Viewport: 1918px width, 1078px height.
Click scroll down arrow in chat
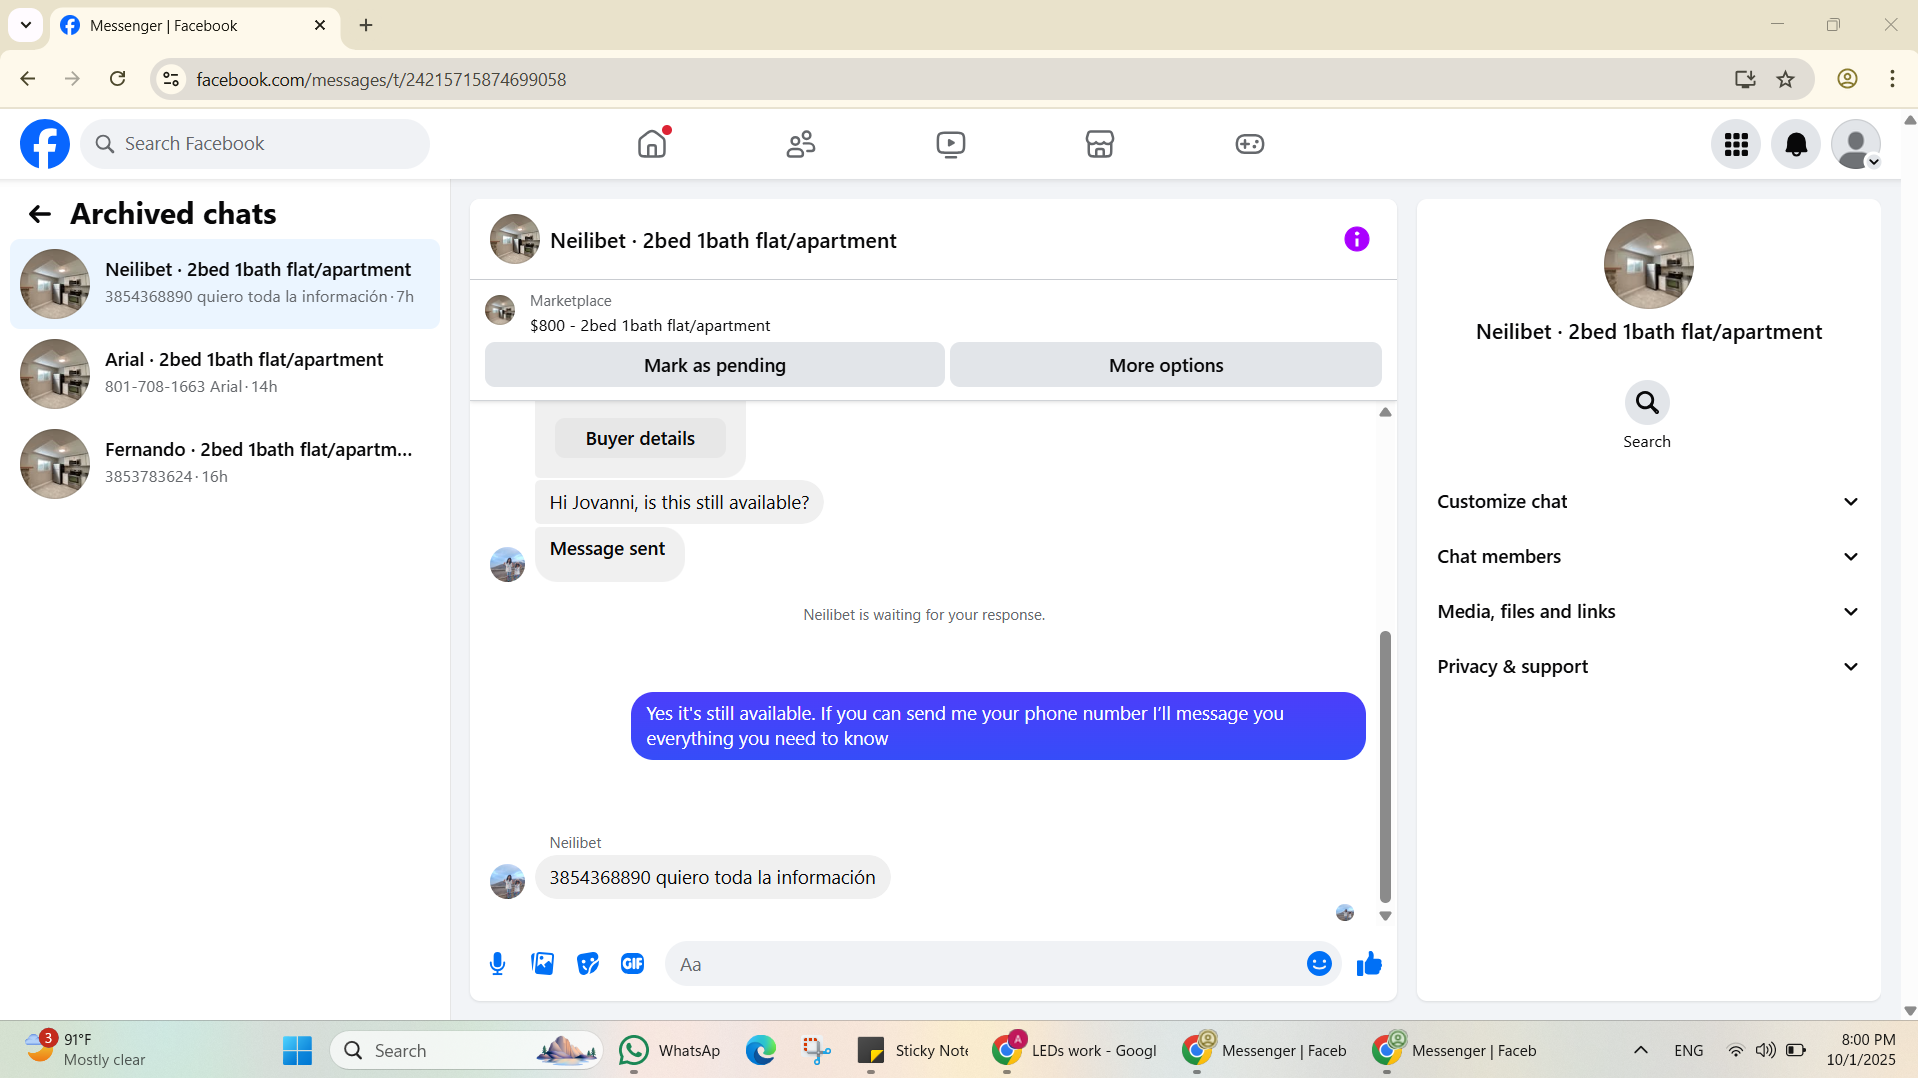(1385, 916)
